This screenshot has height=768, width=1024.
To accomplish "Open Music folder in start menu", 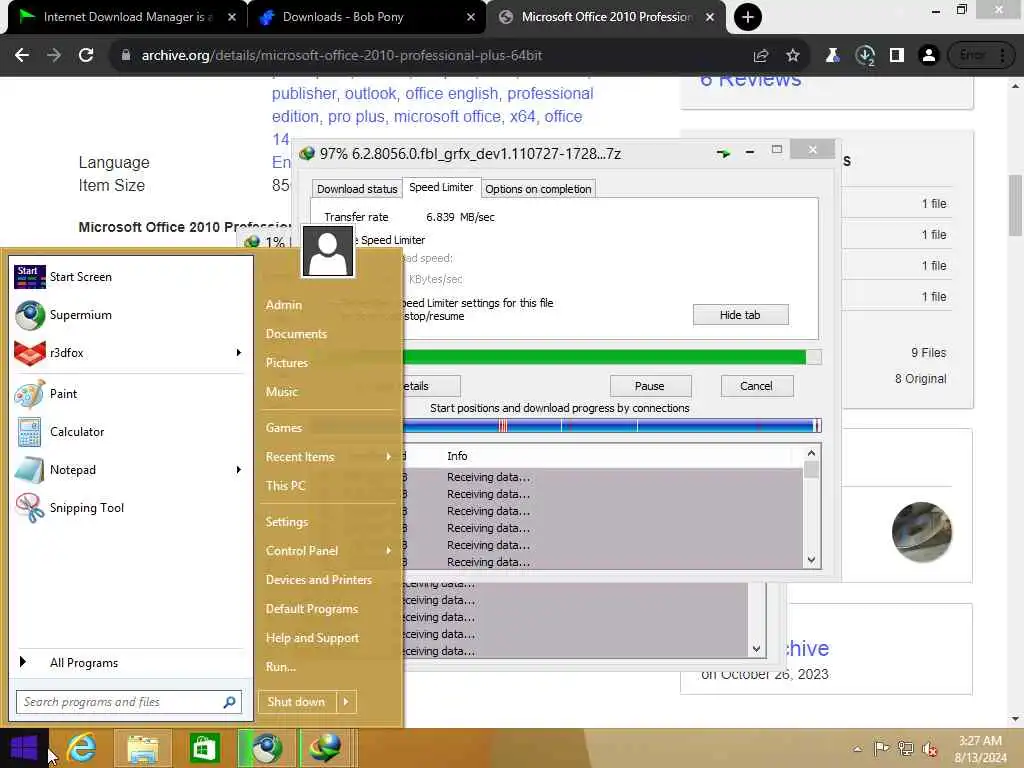I will click(281, 392).
